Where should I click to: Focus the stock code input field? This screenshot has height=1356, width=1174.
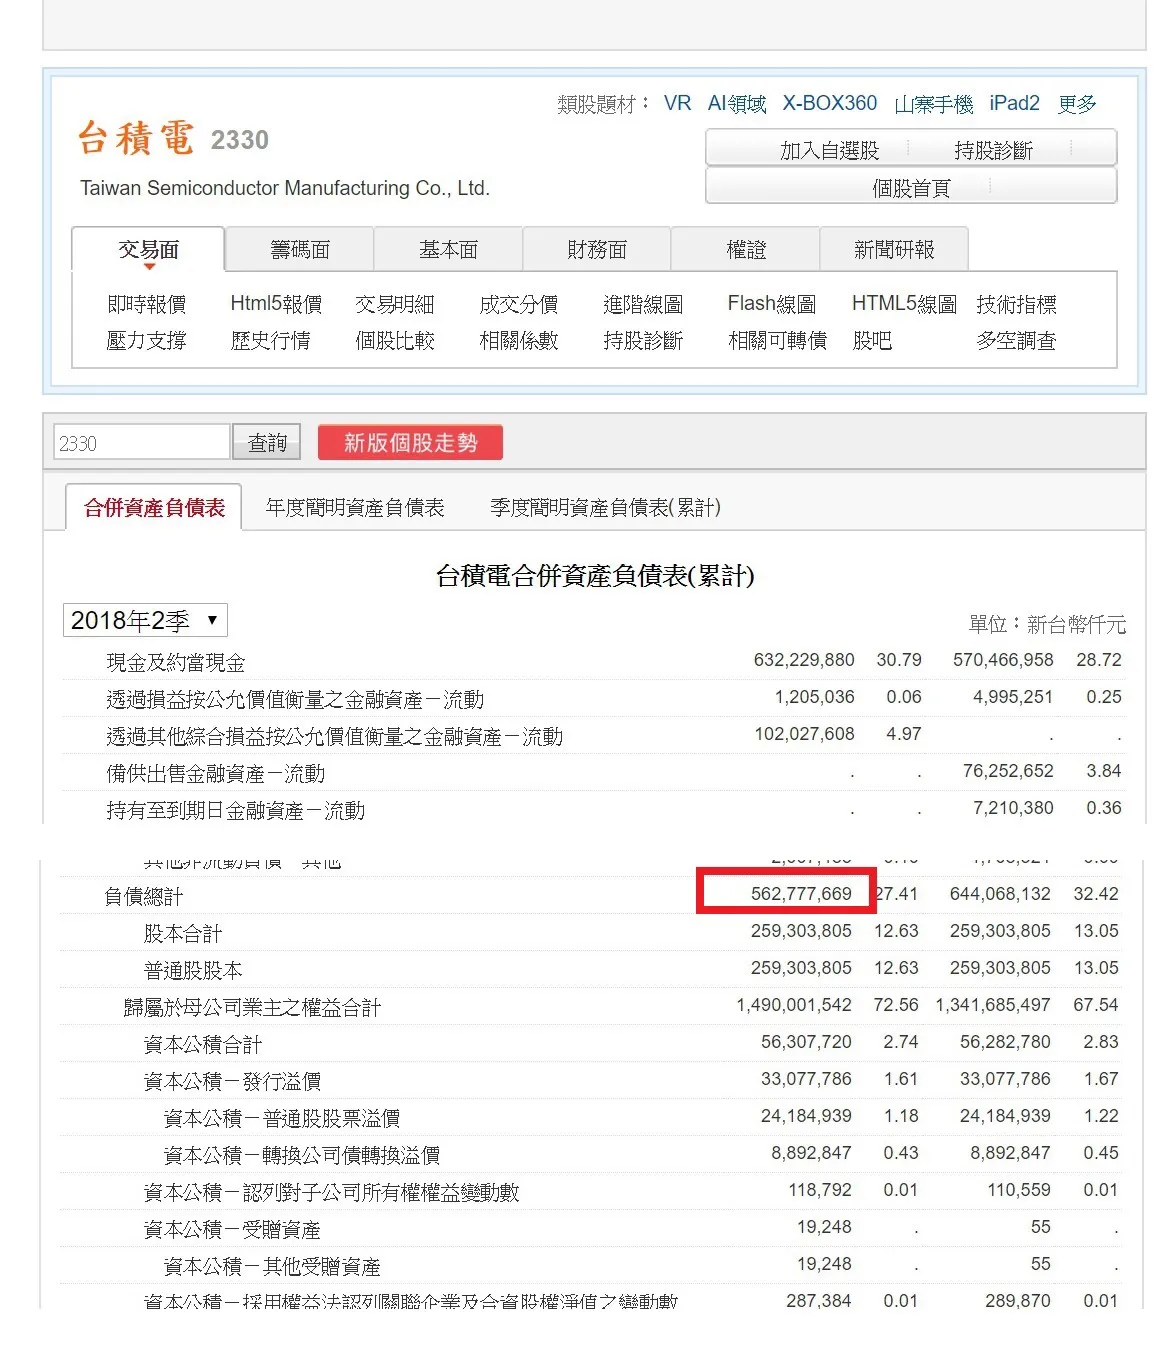tap(142, 443)
